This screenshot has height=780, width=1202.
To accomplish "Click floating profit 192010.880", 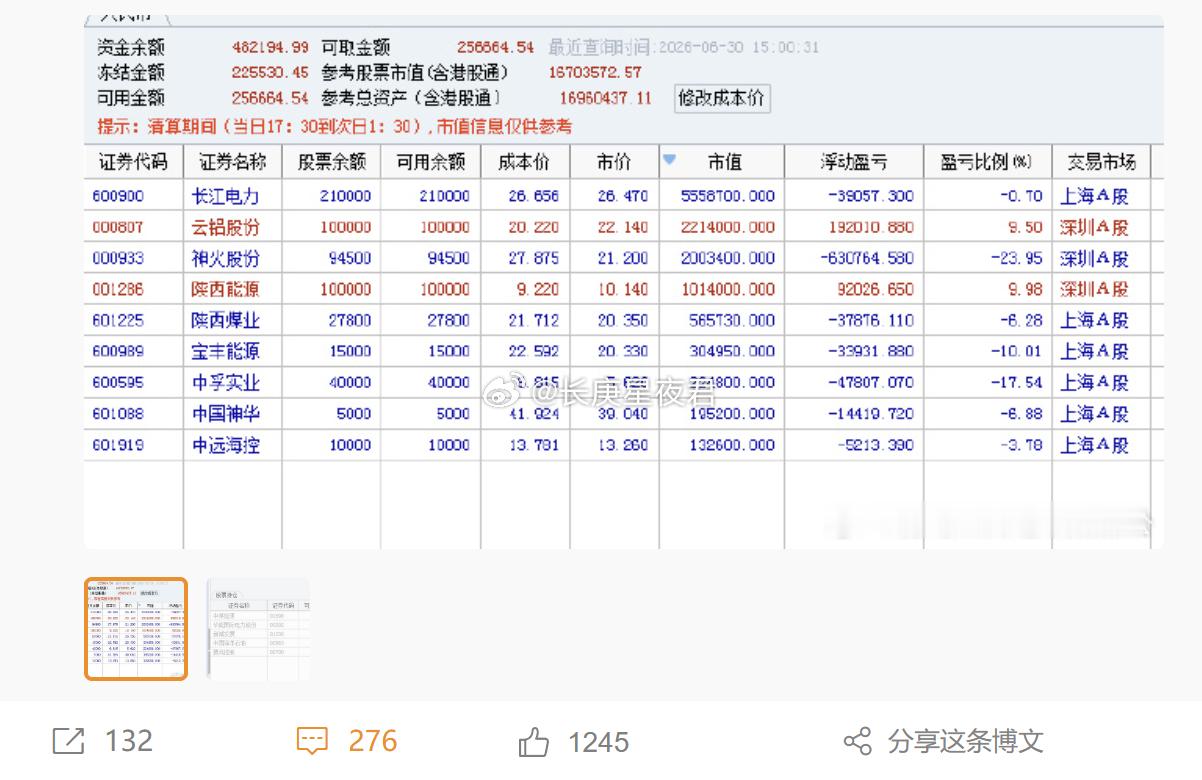I will [872, 227].
